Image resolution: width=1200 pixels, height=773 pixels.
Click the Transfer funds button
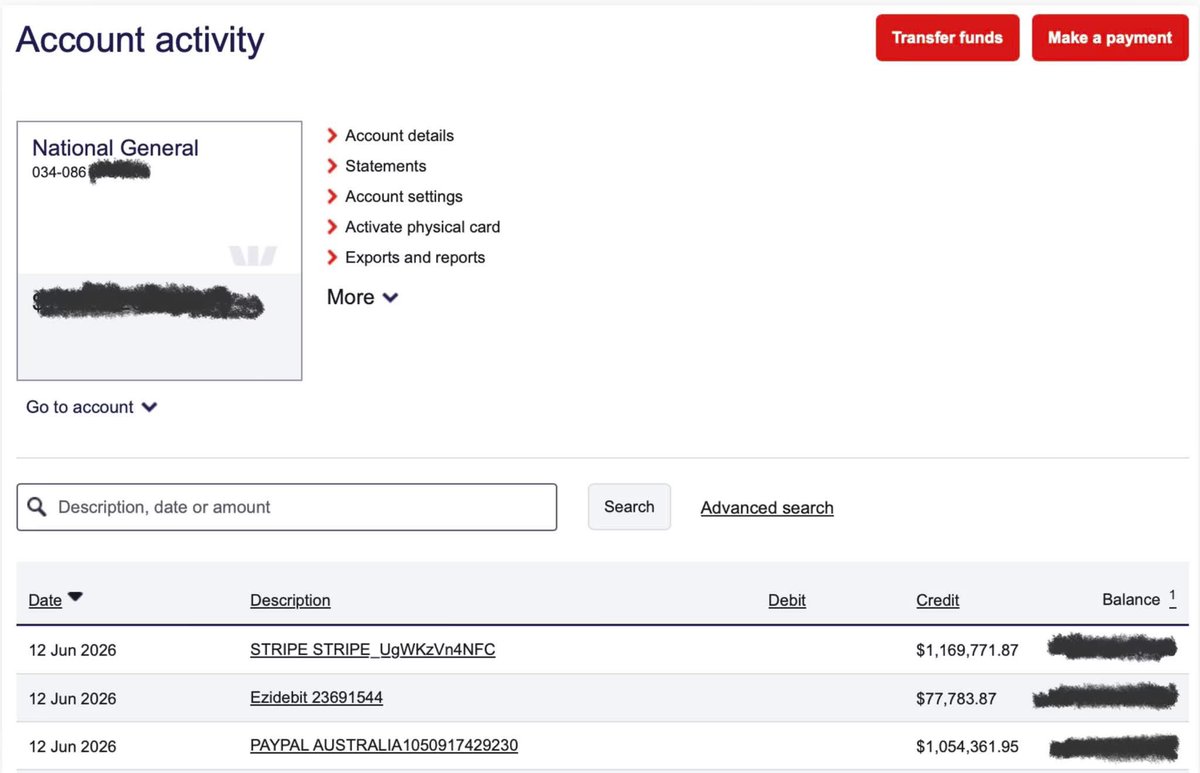[947, 38]
